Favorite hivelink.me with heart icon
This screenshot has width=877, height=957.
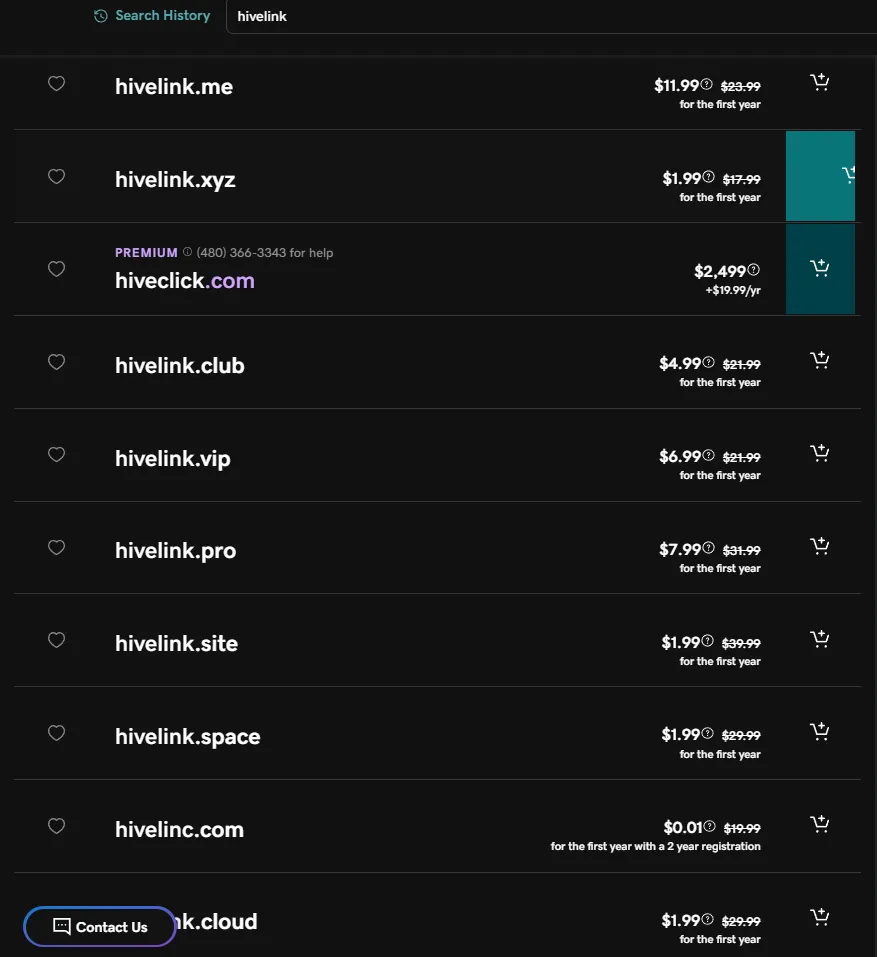click(56, 84)
